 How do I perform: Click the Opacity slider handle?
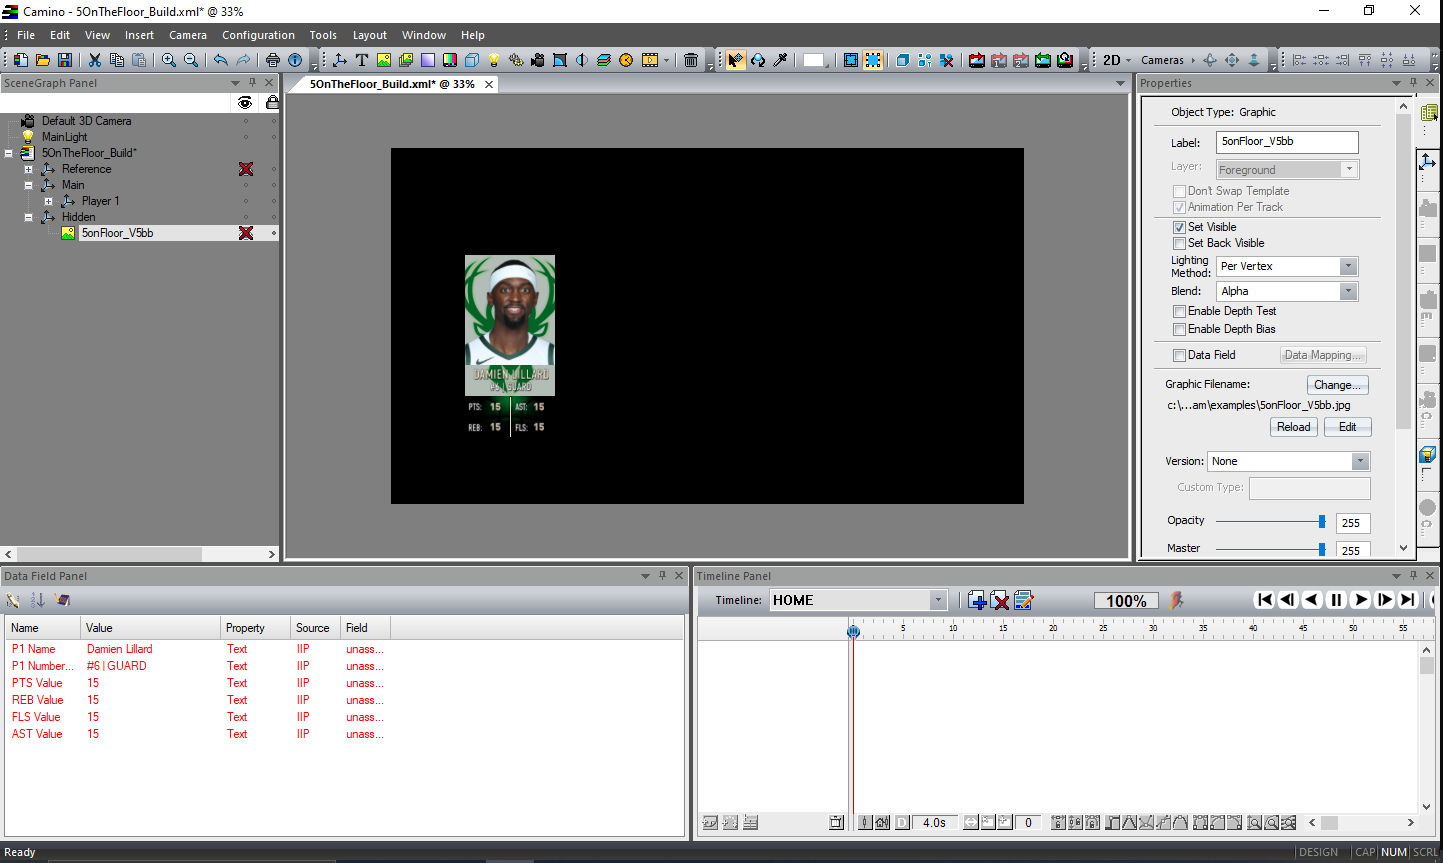[1322, 521]
